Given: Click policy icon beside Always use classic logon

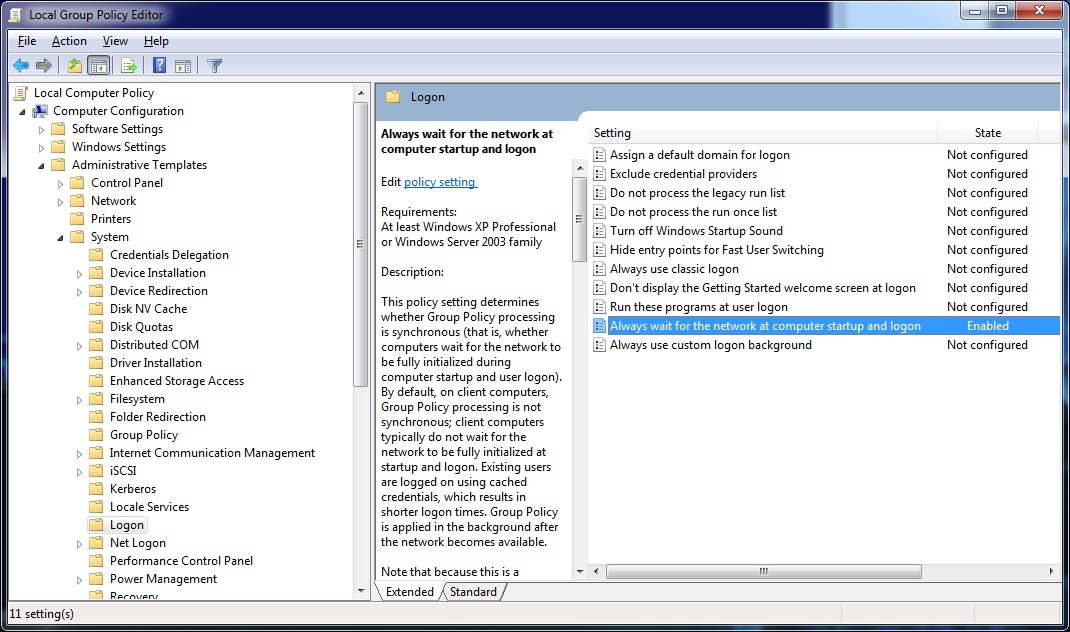Looking at the screenshot, I should 599,269.
